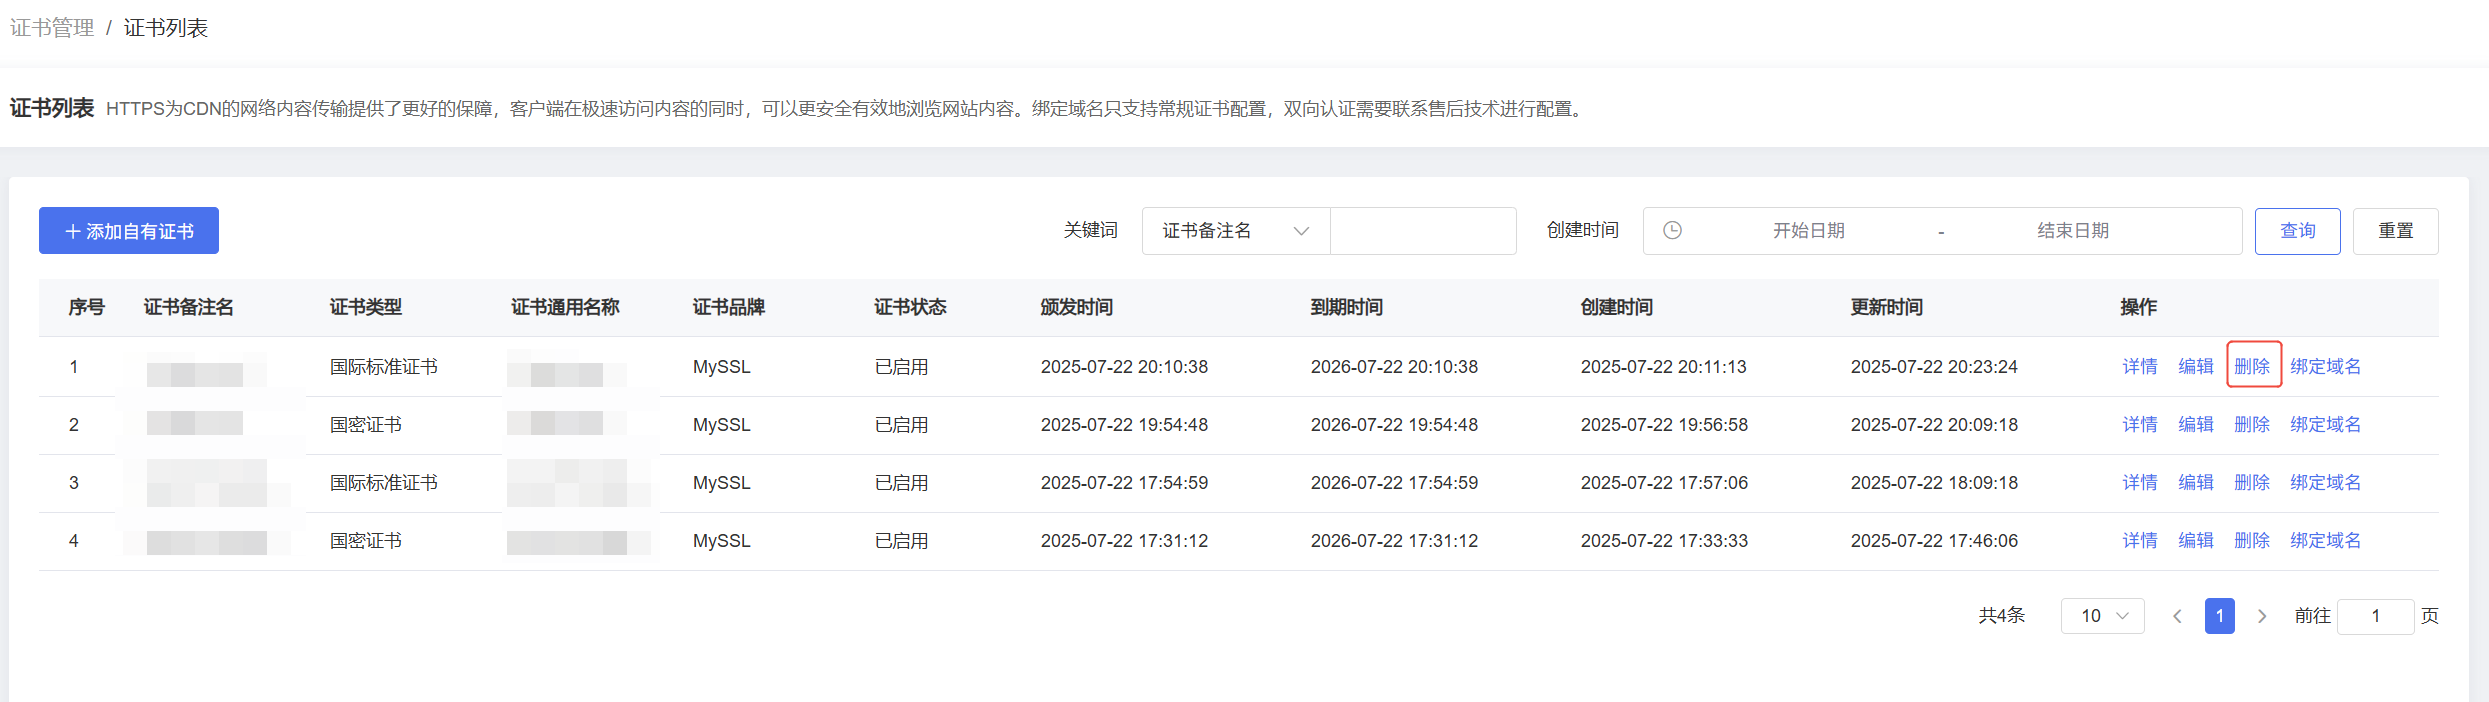Click 证书管理 breadcrumb link

(x=52, y=28)
